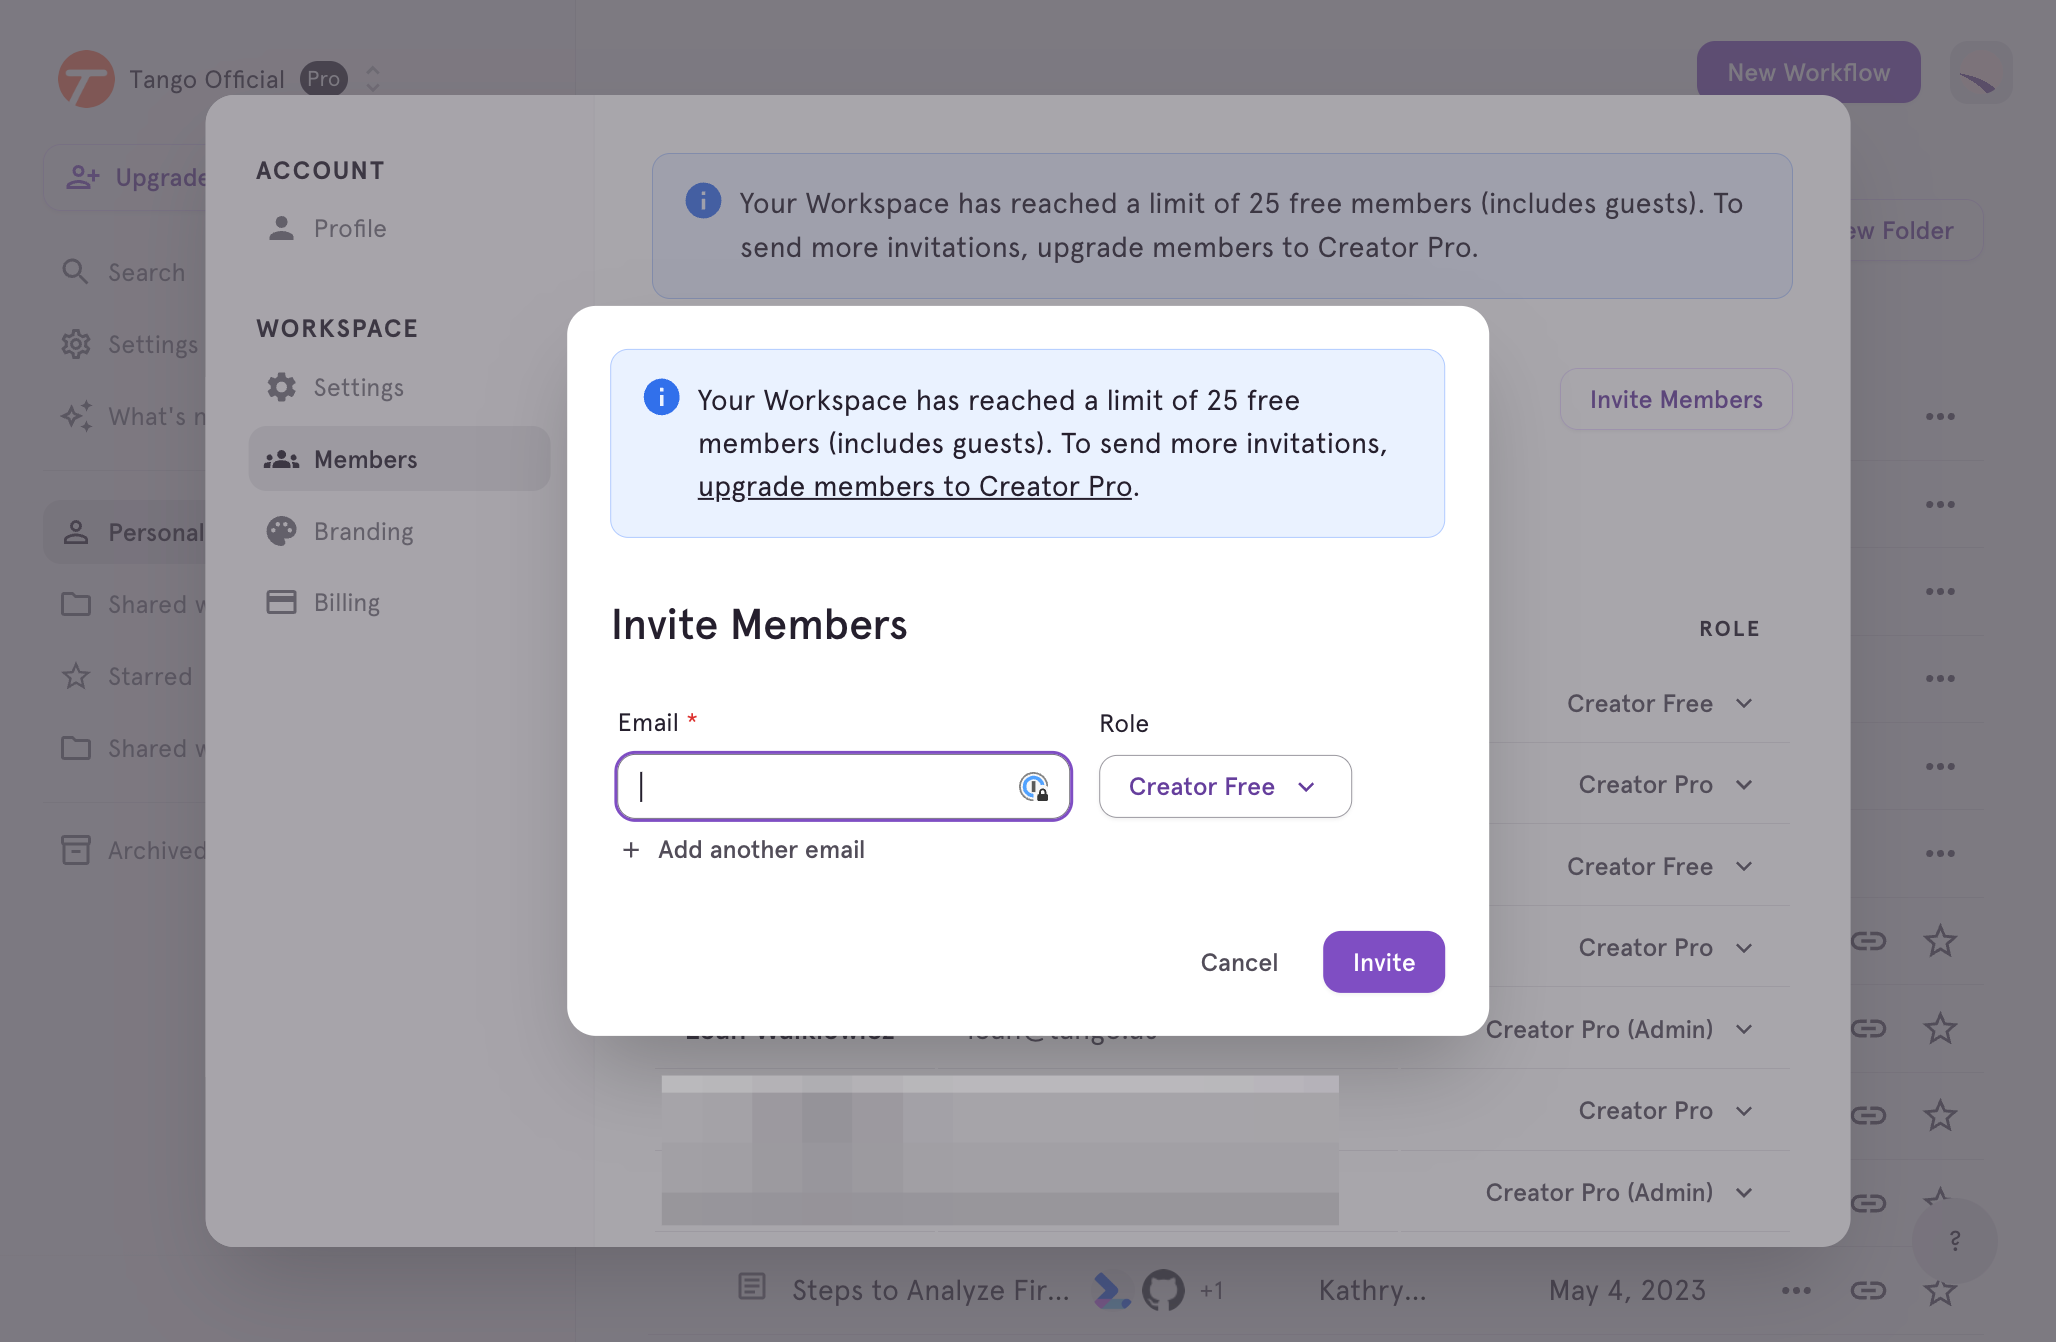This screenshot has width=2056, height=1342.
Task: Expand the first Creator Free role chevron
Action: [1744, 703]
